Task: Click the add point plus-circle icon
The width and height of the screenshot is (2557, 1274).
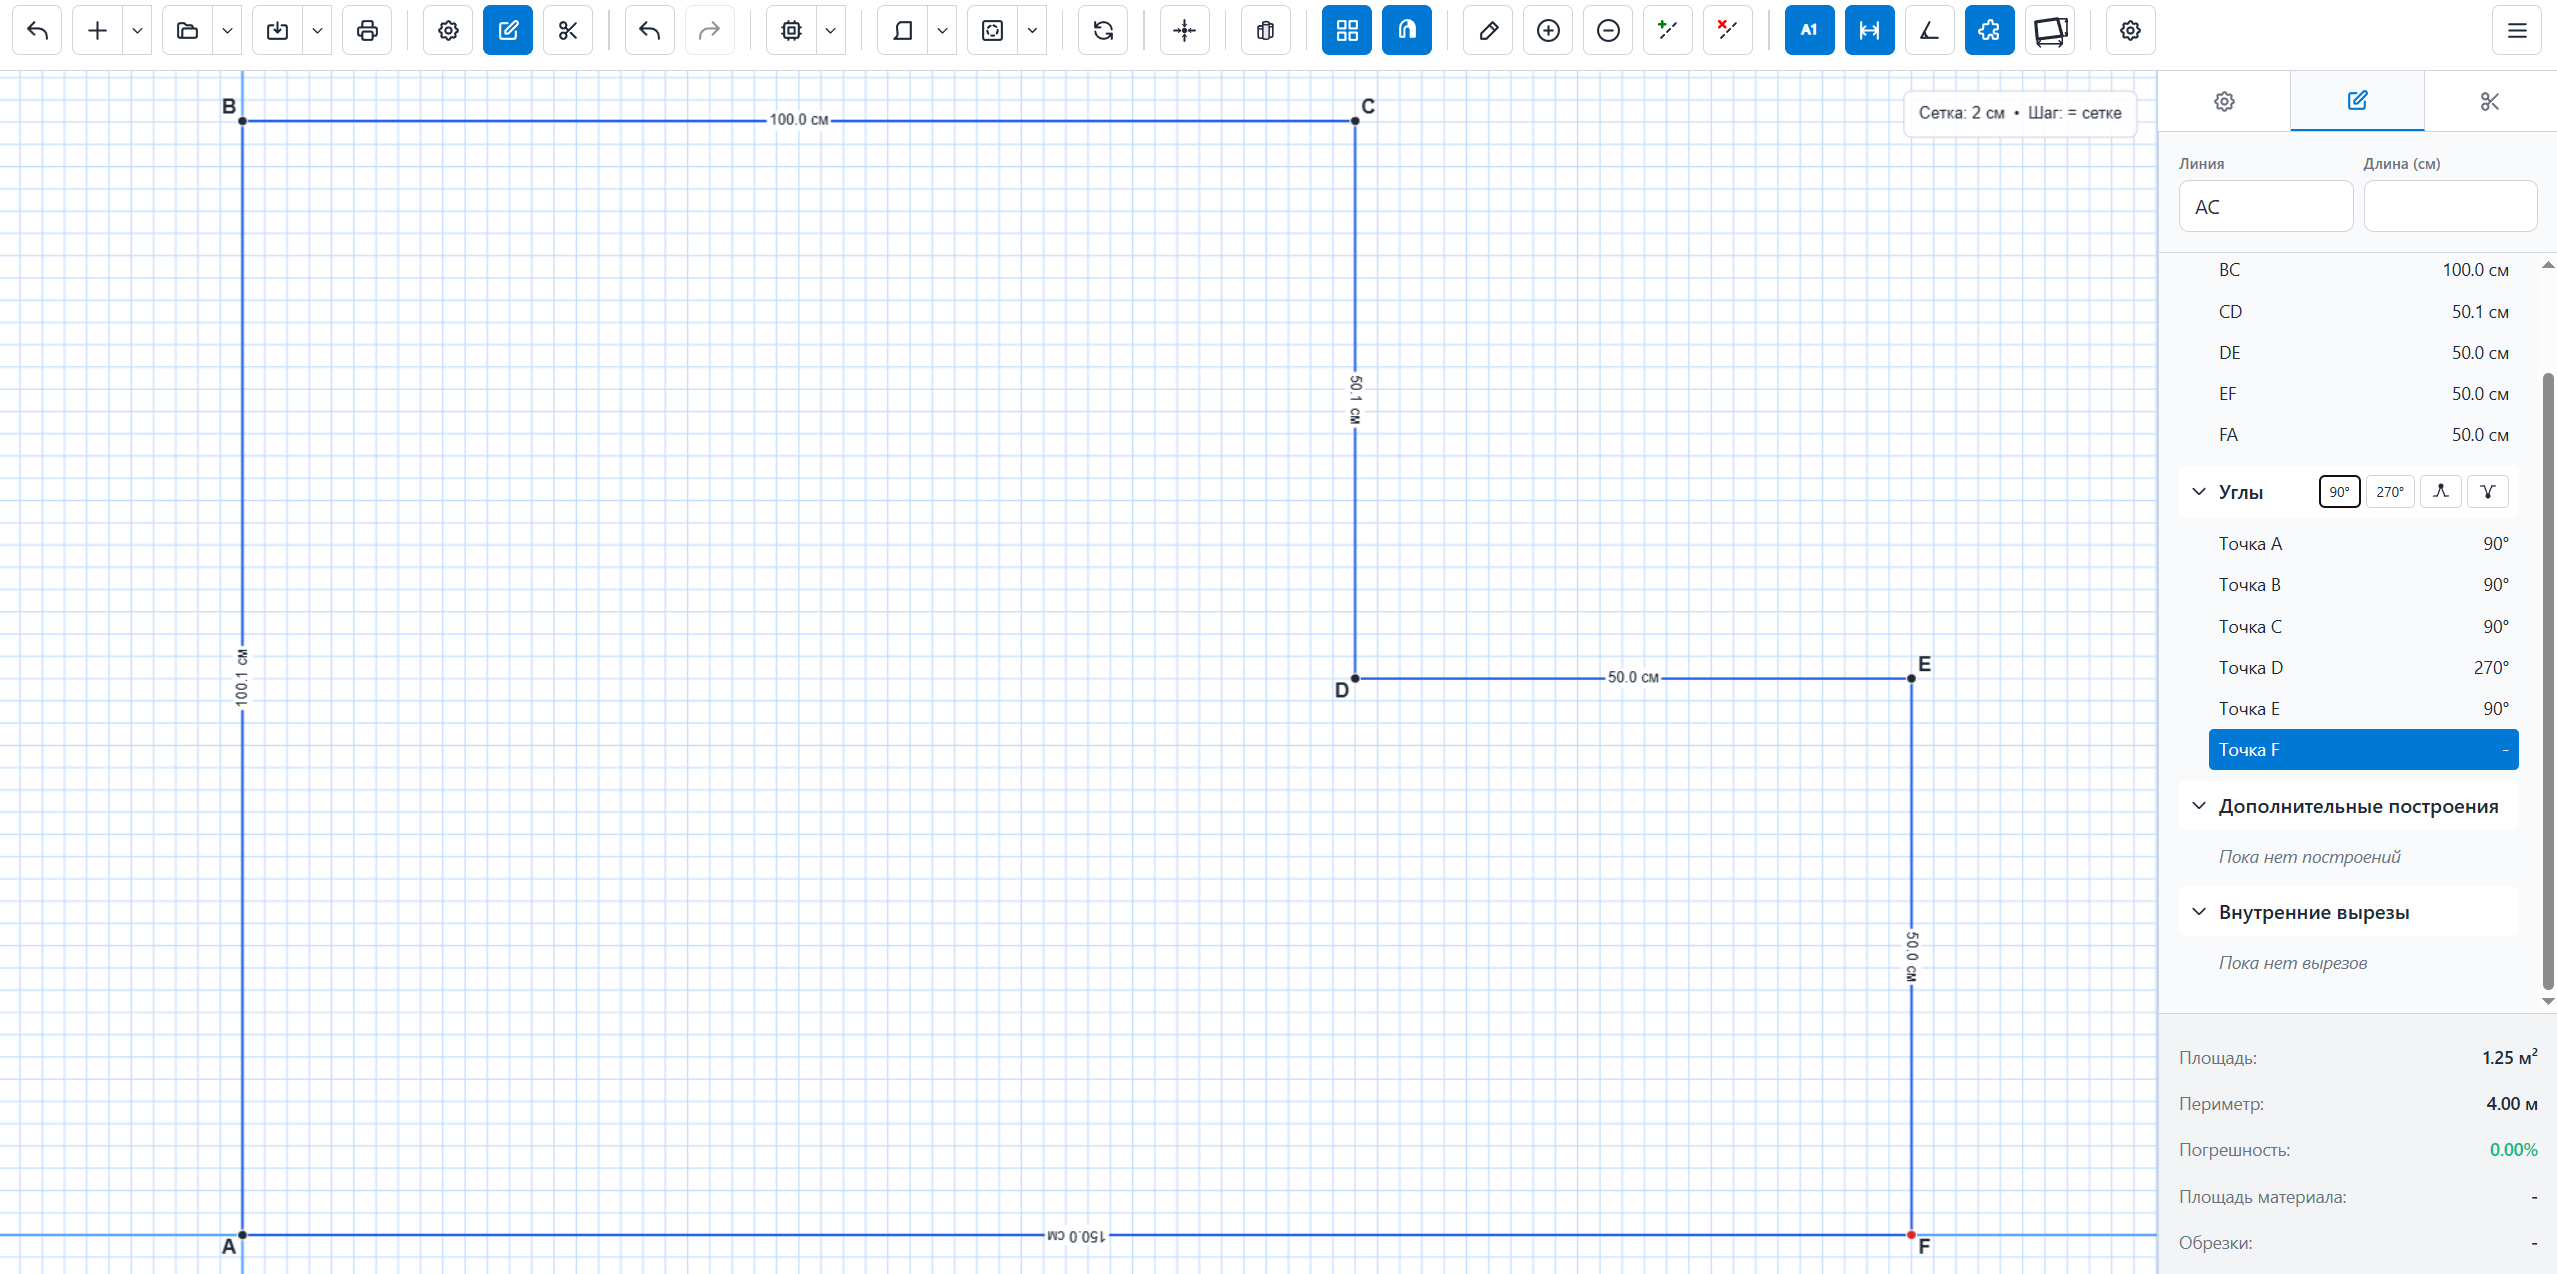Action: pyautogui.click(x=1548, y=30)
